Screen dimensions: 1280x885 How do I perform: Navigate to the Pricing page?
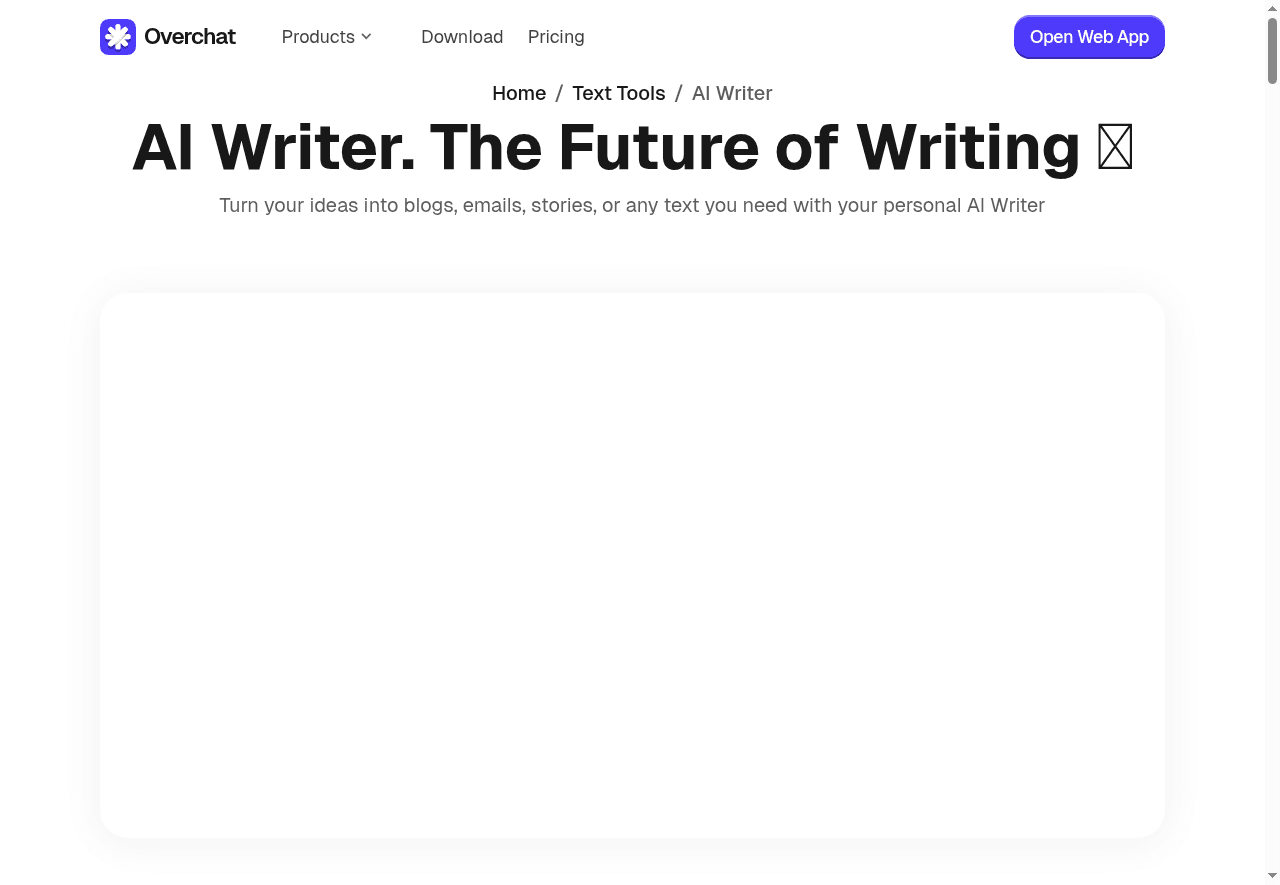(556, 37)
